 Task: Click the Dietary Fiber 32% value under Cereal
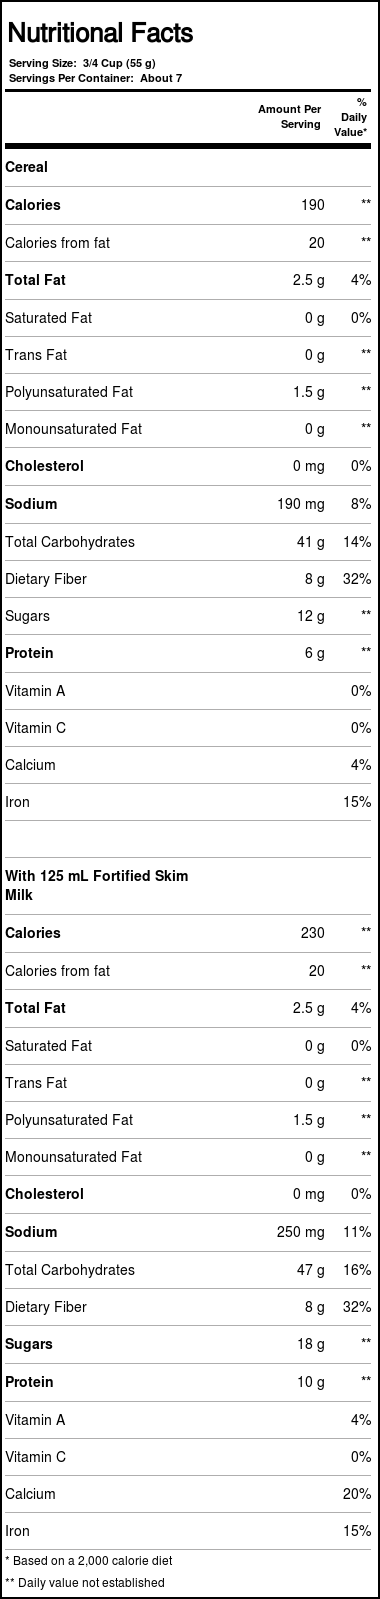(357, 579)
